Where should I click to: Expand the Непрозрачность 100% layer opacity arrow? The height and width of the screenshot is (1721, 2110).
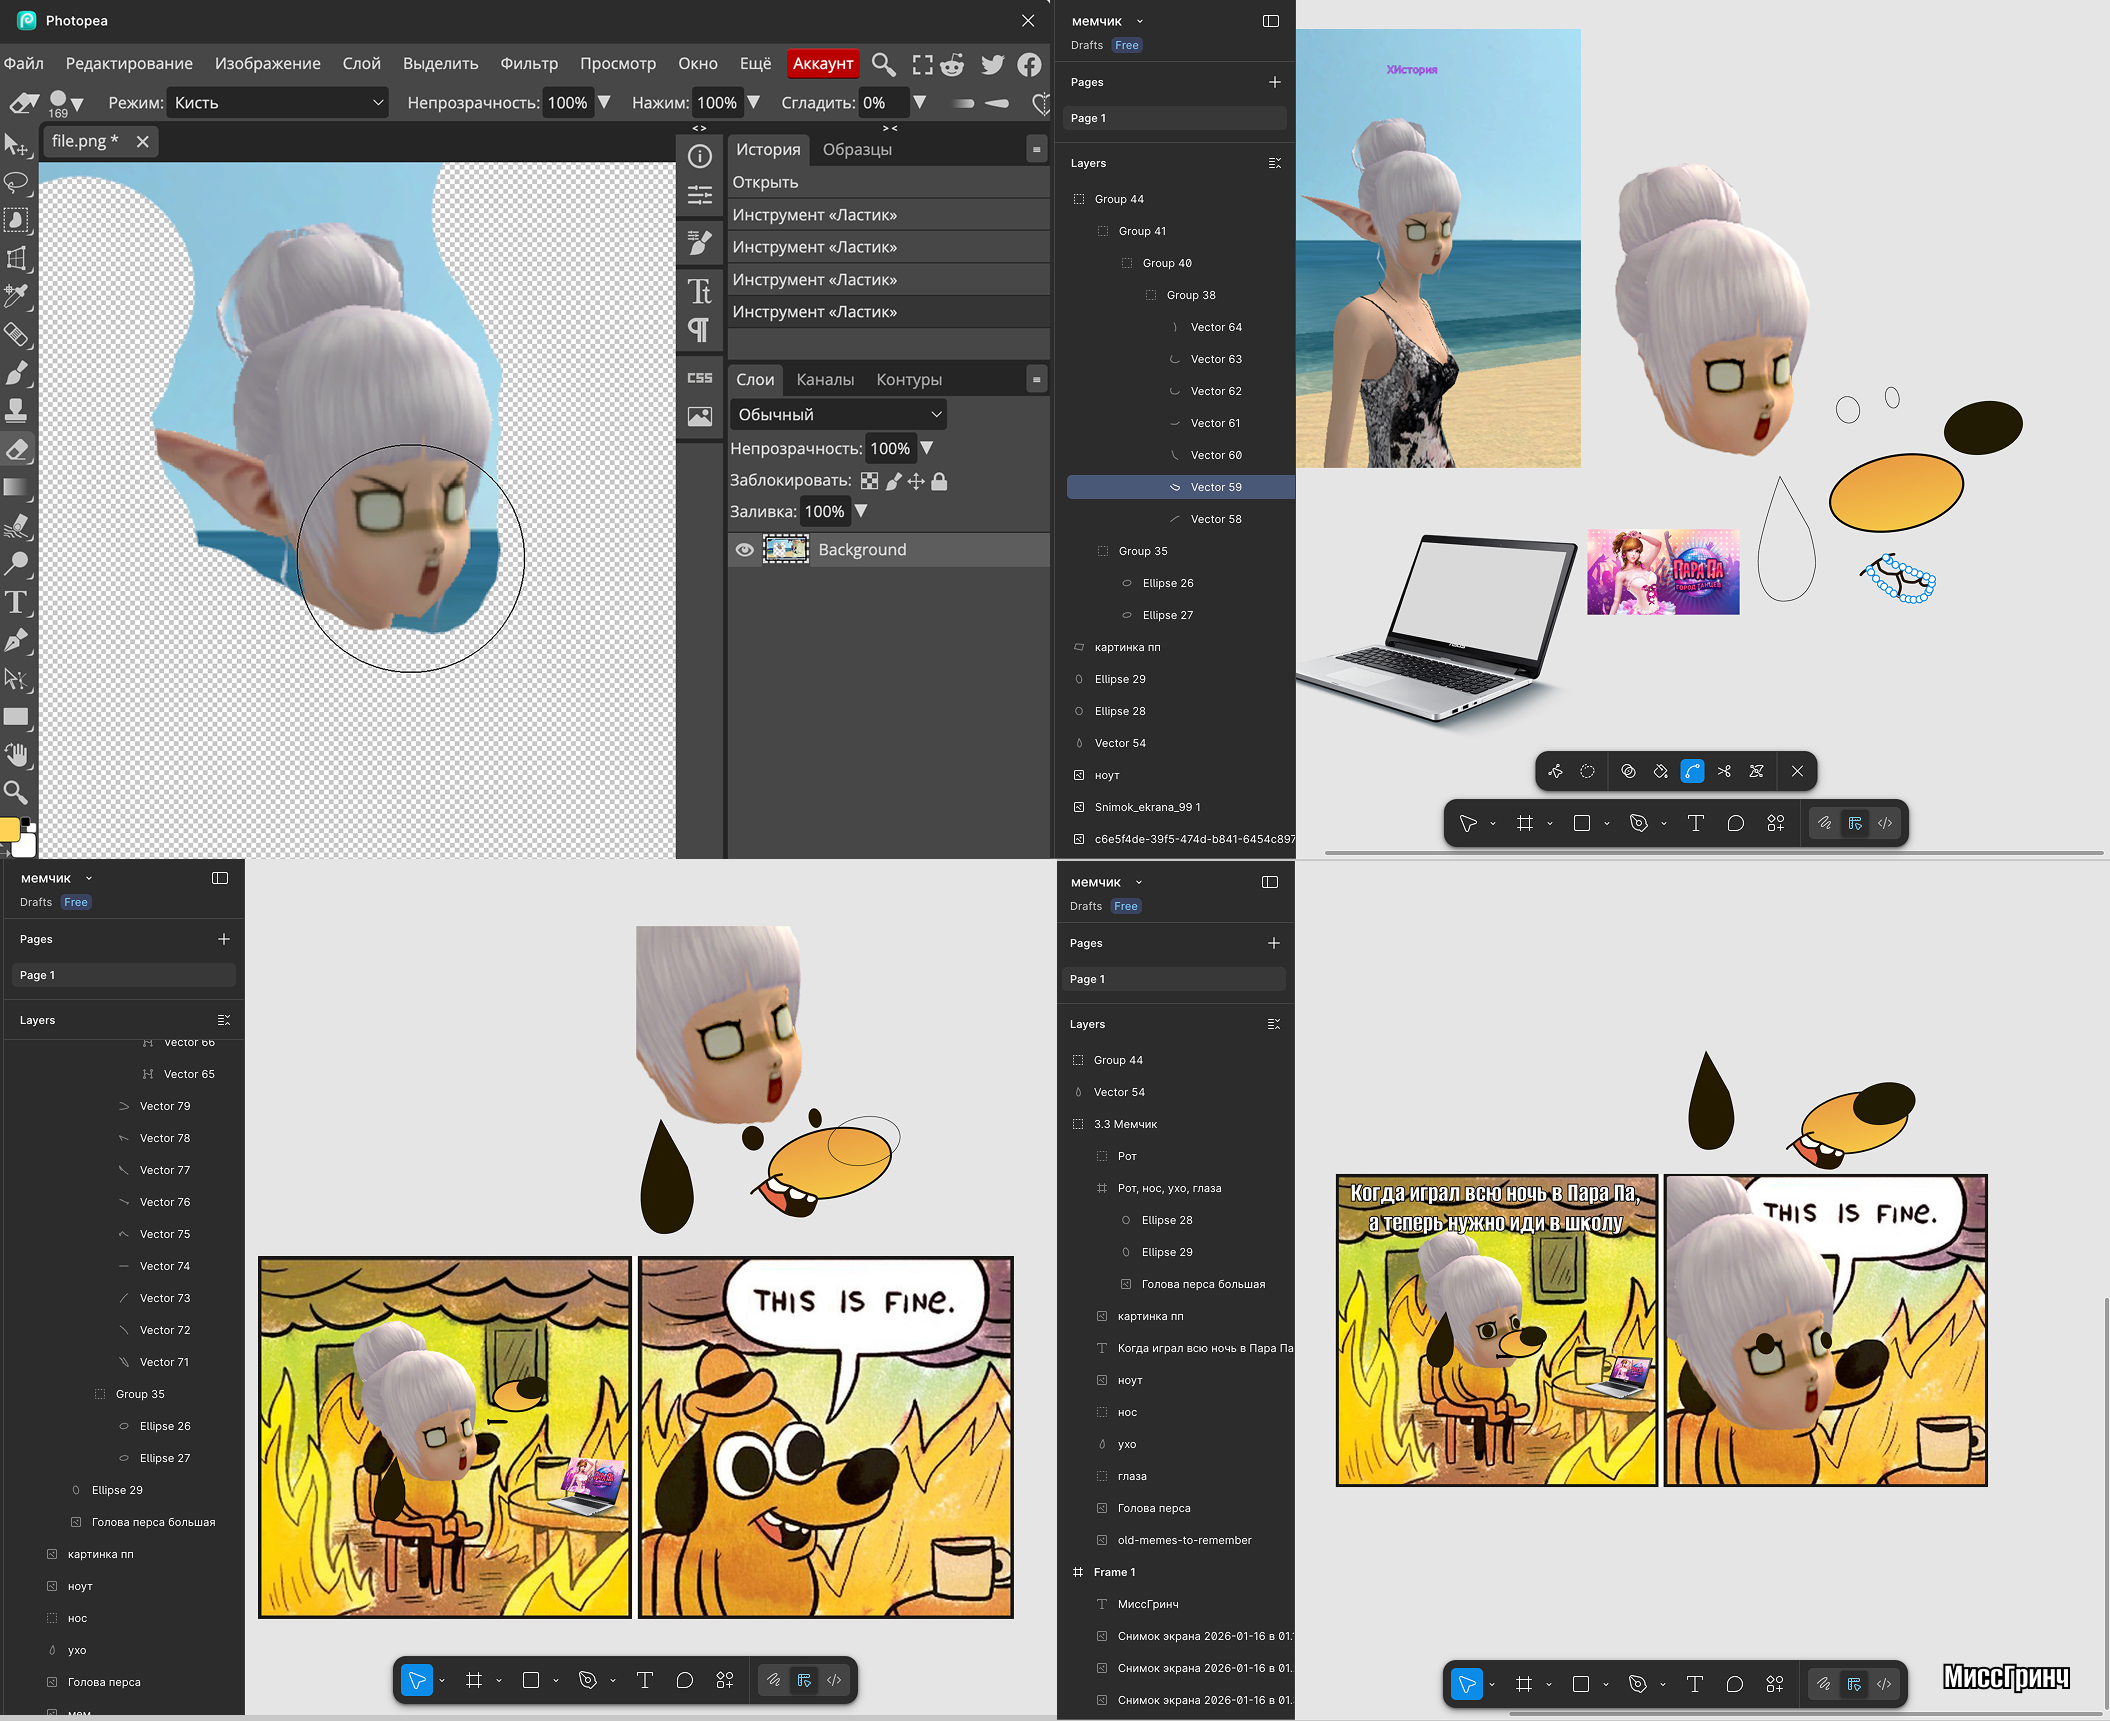[927, 448]
